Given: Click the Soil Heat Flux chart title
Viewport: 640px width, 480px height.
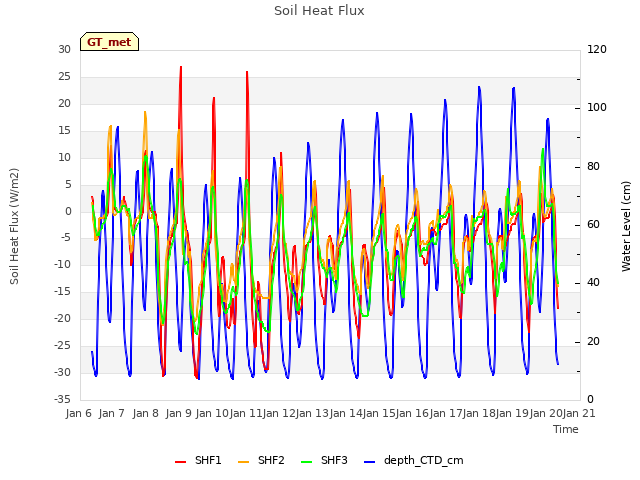Looking at the screenshot, I should pos(319,11).
